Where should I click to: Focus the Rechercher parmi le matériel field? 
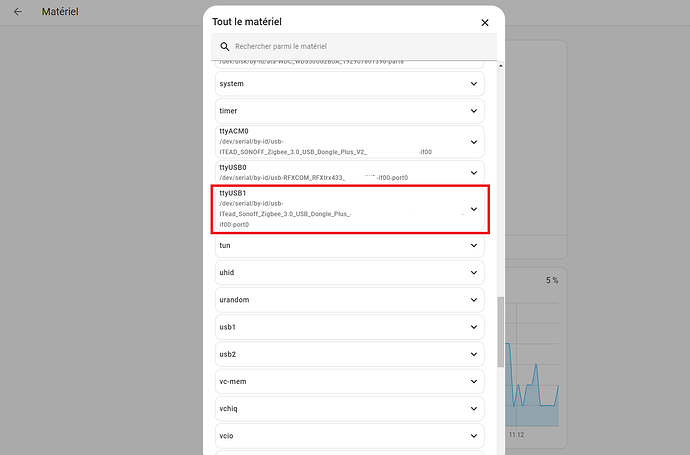pyautogui.click(x=354, y=46)
